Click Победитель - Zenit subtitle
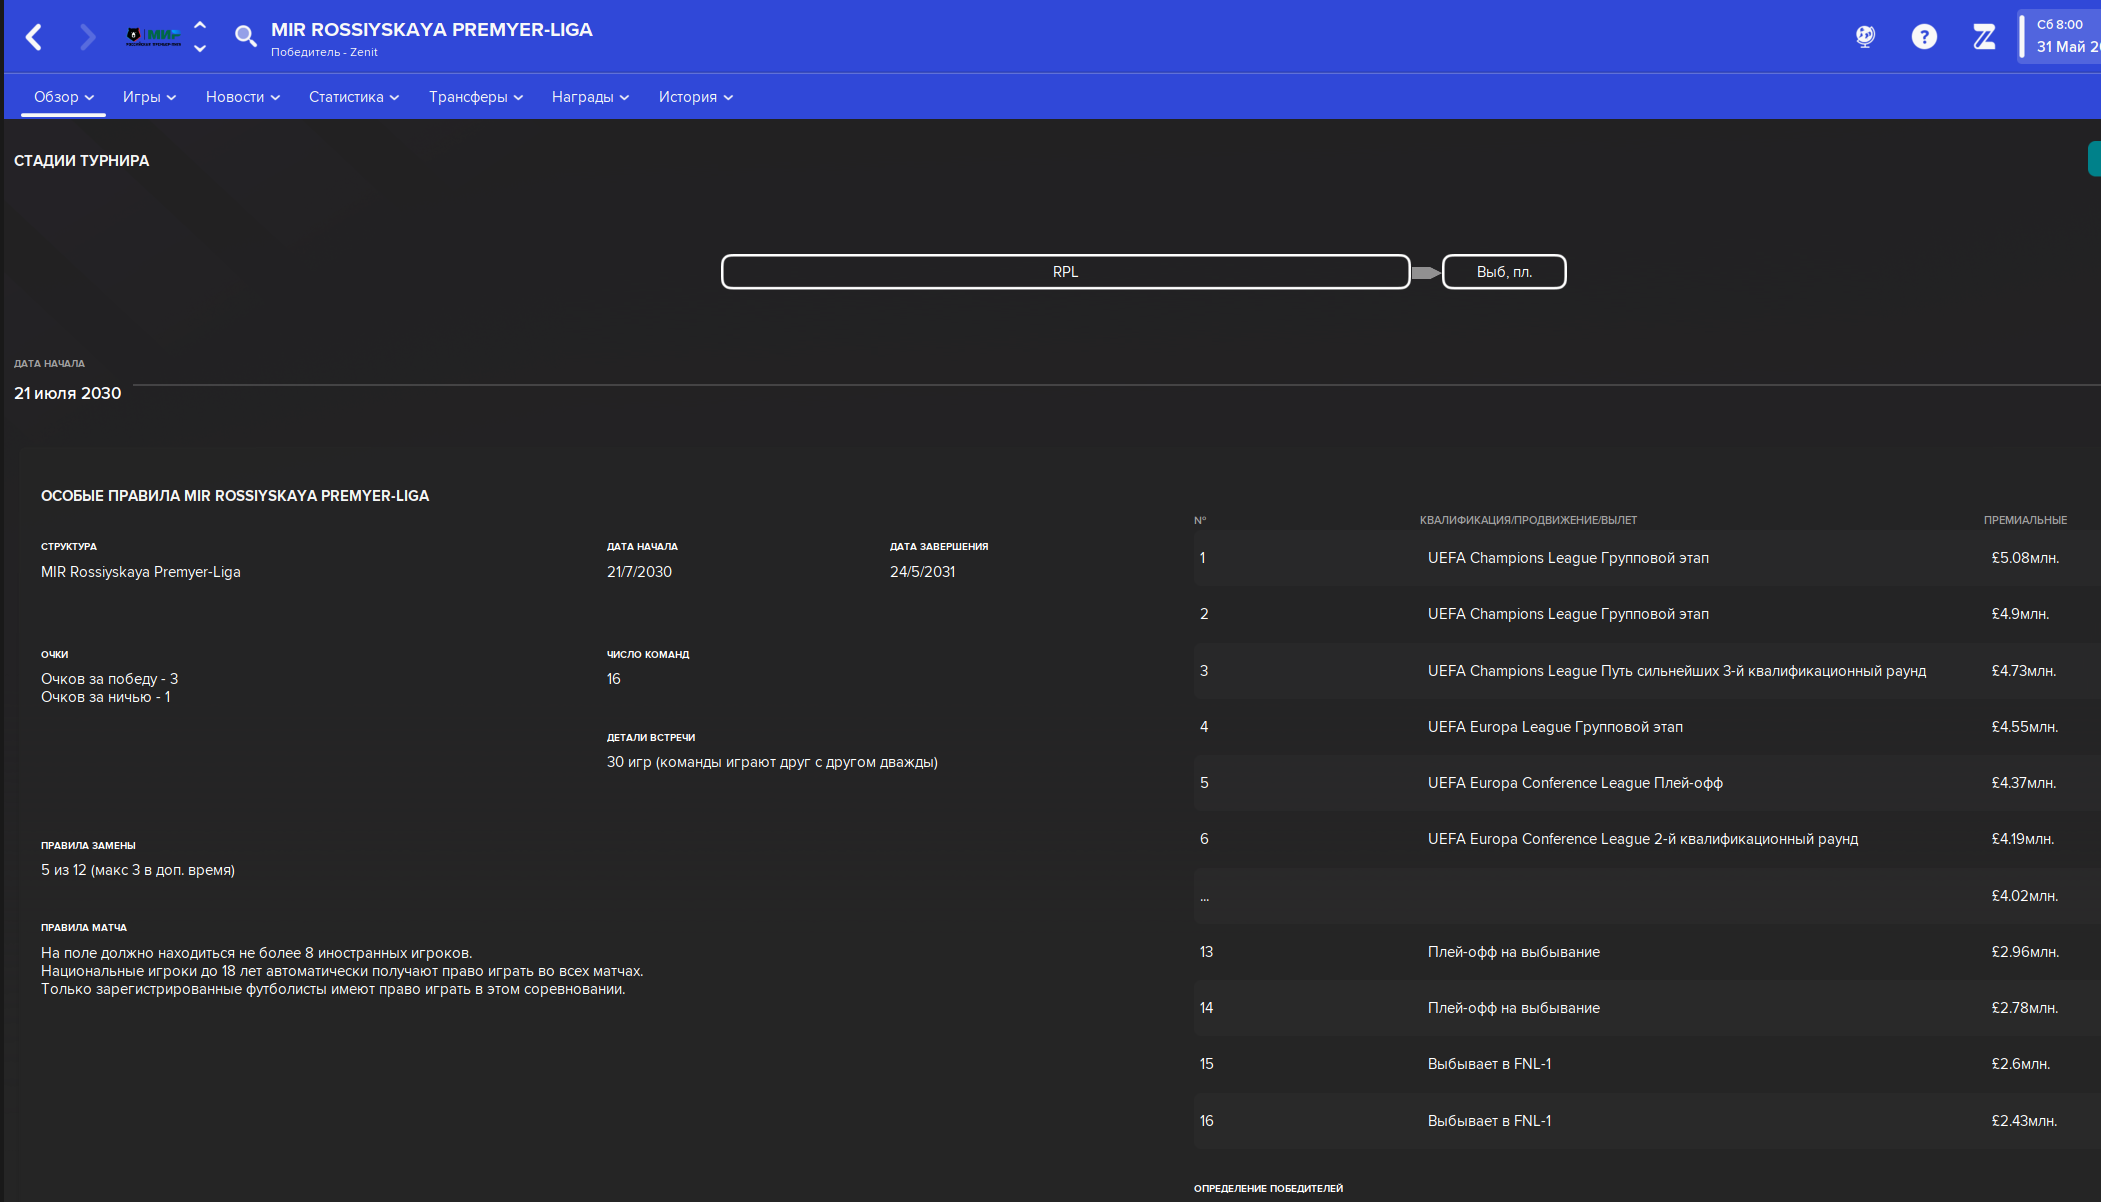The height and width of the screenshot is (1202, 2101). coord(324,52)
